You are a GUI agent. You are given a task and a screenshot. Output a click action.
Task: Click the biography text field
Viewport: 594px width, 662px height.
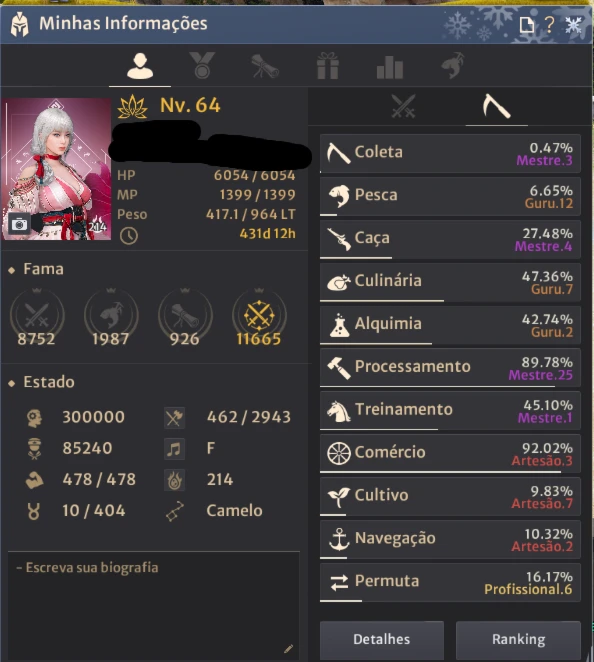pos(154,605)
